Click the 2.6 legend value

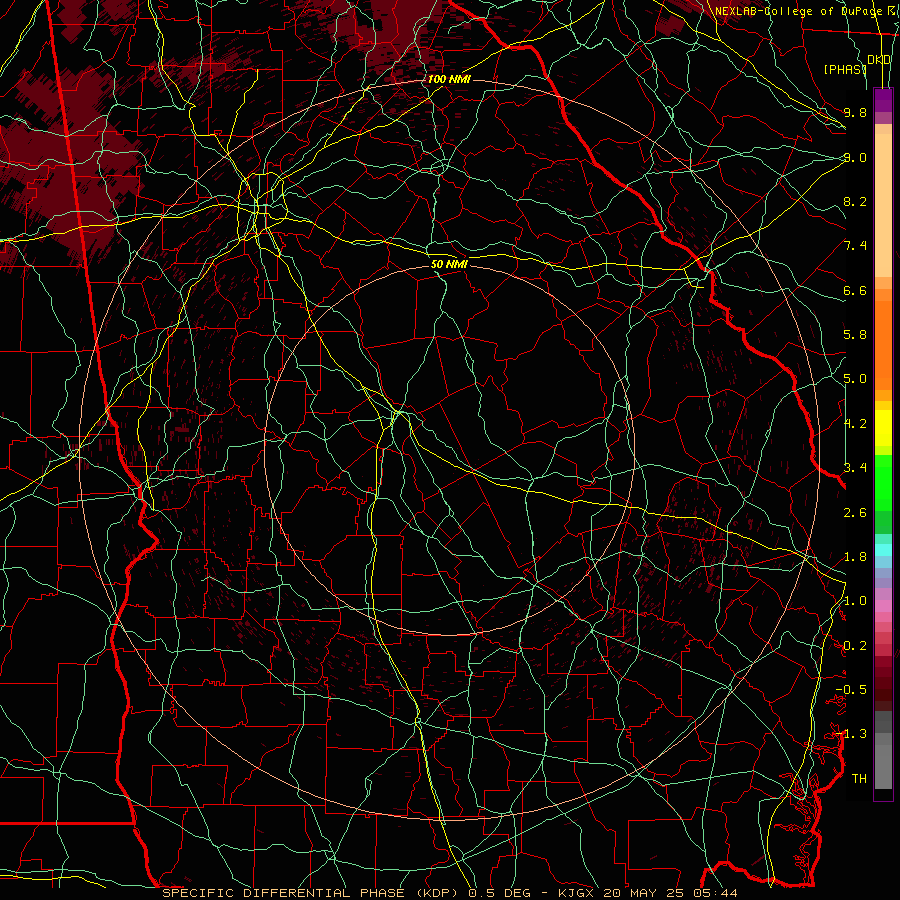(x=855, y=513)
